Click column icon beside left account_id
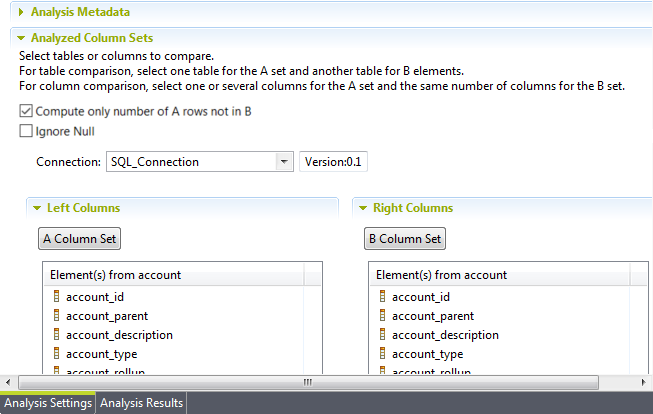 click(57, 297)
